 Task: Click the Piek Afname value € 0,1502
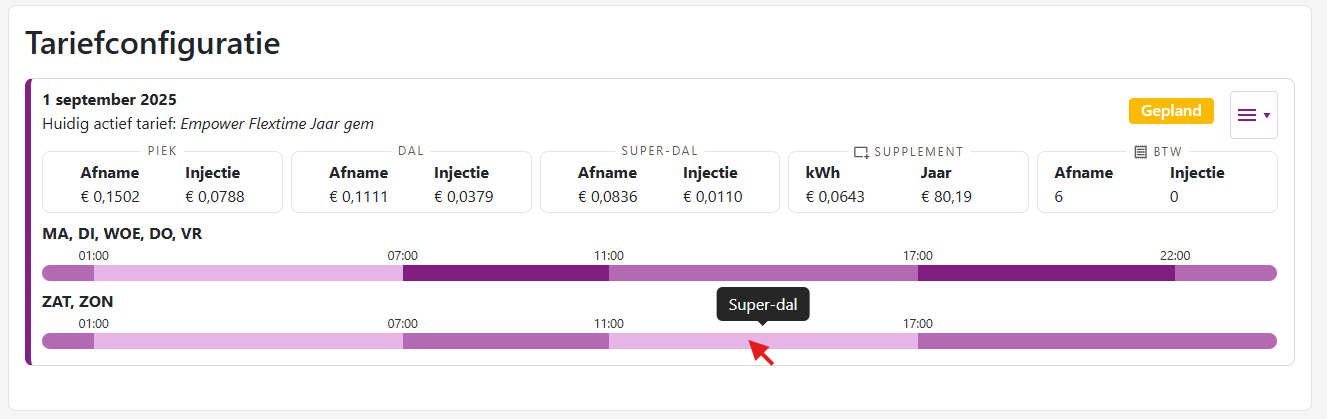click(x=113, y=197)
